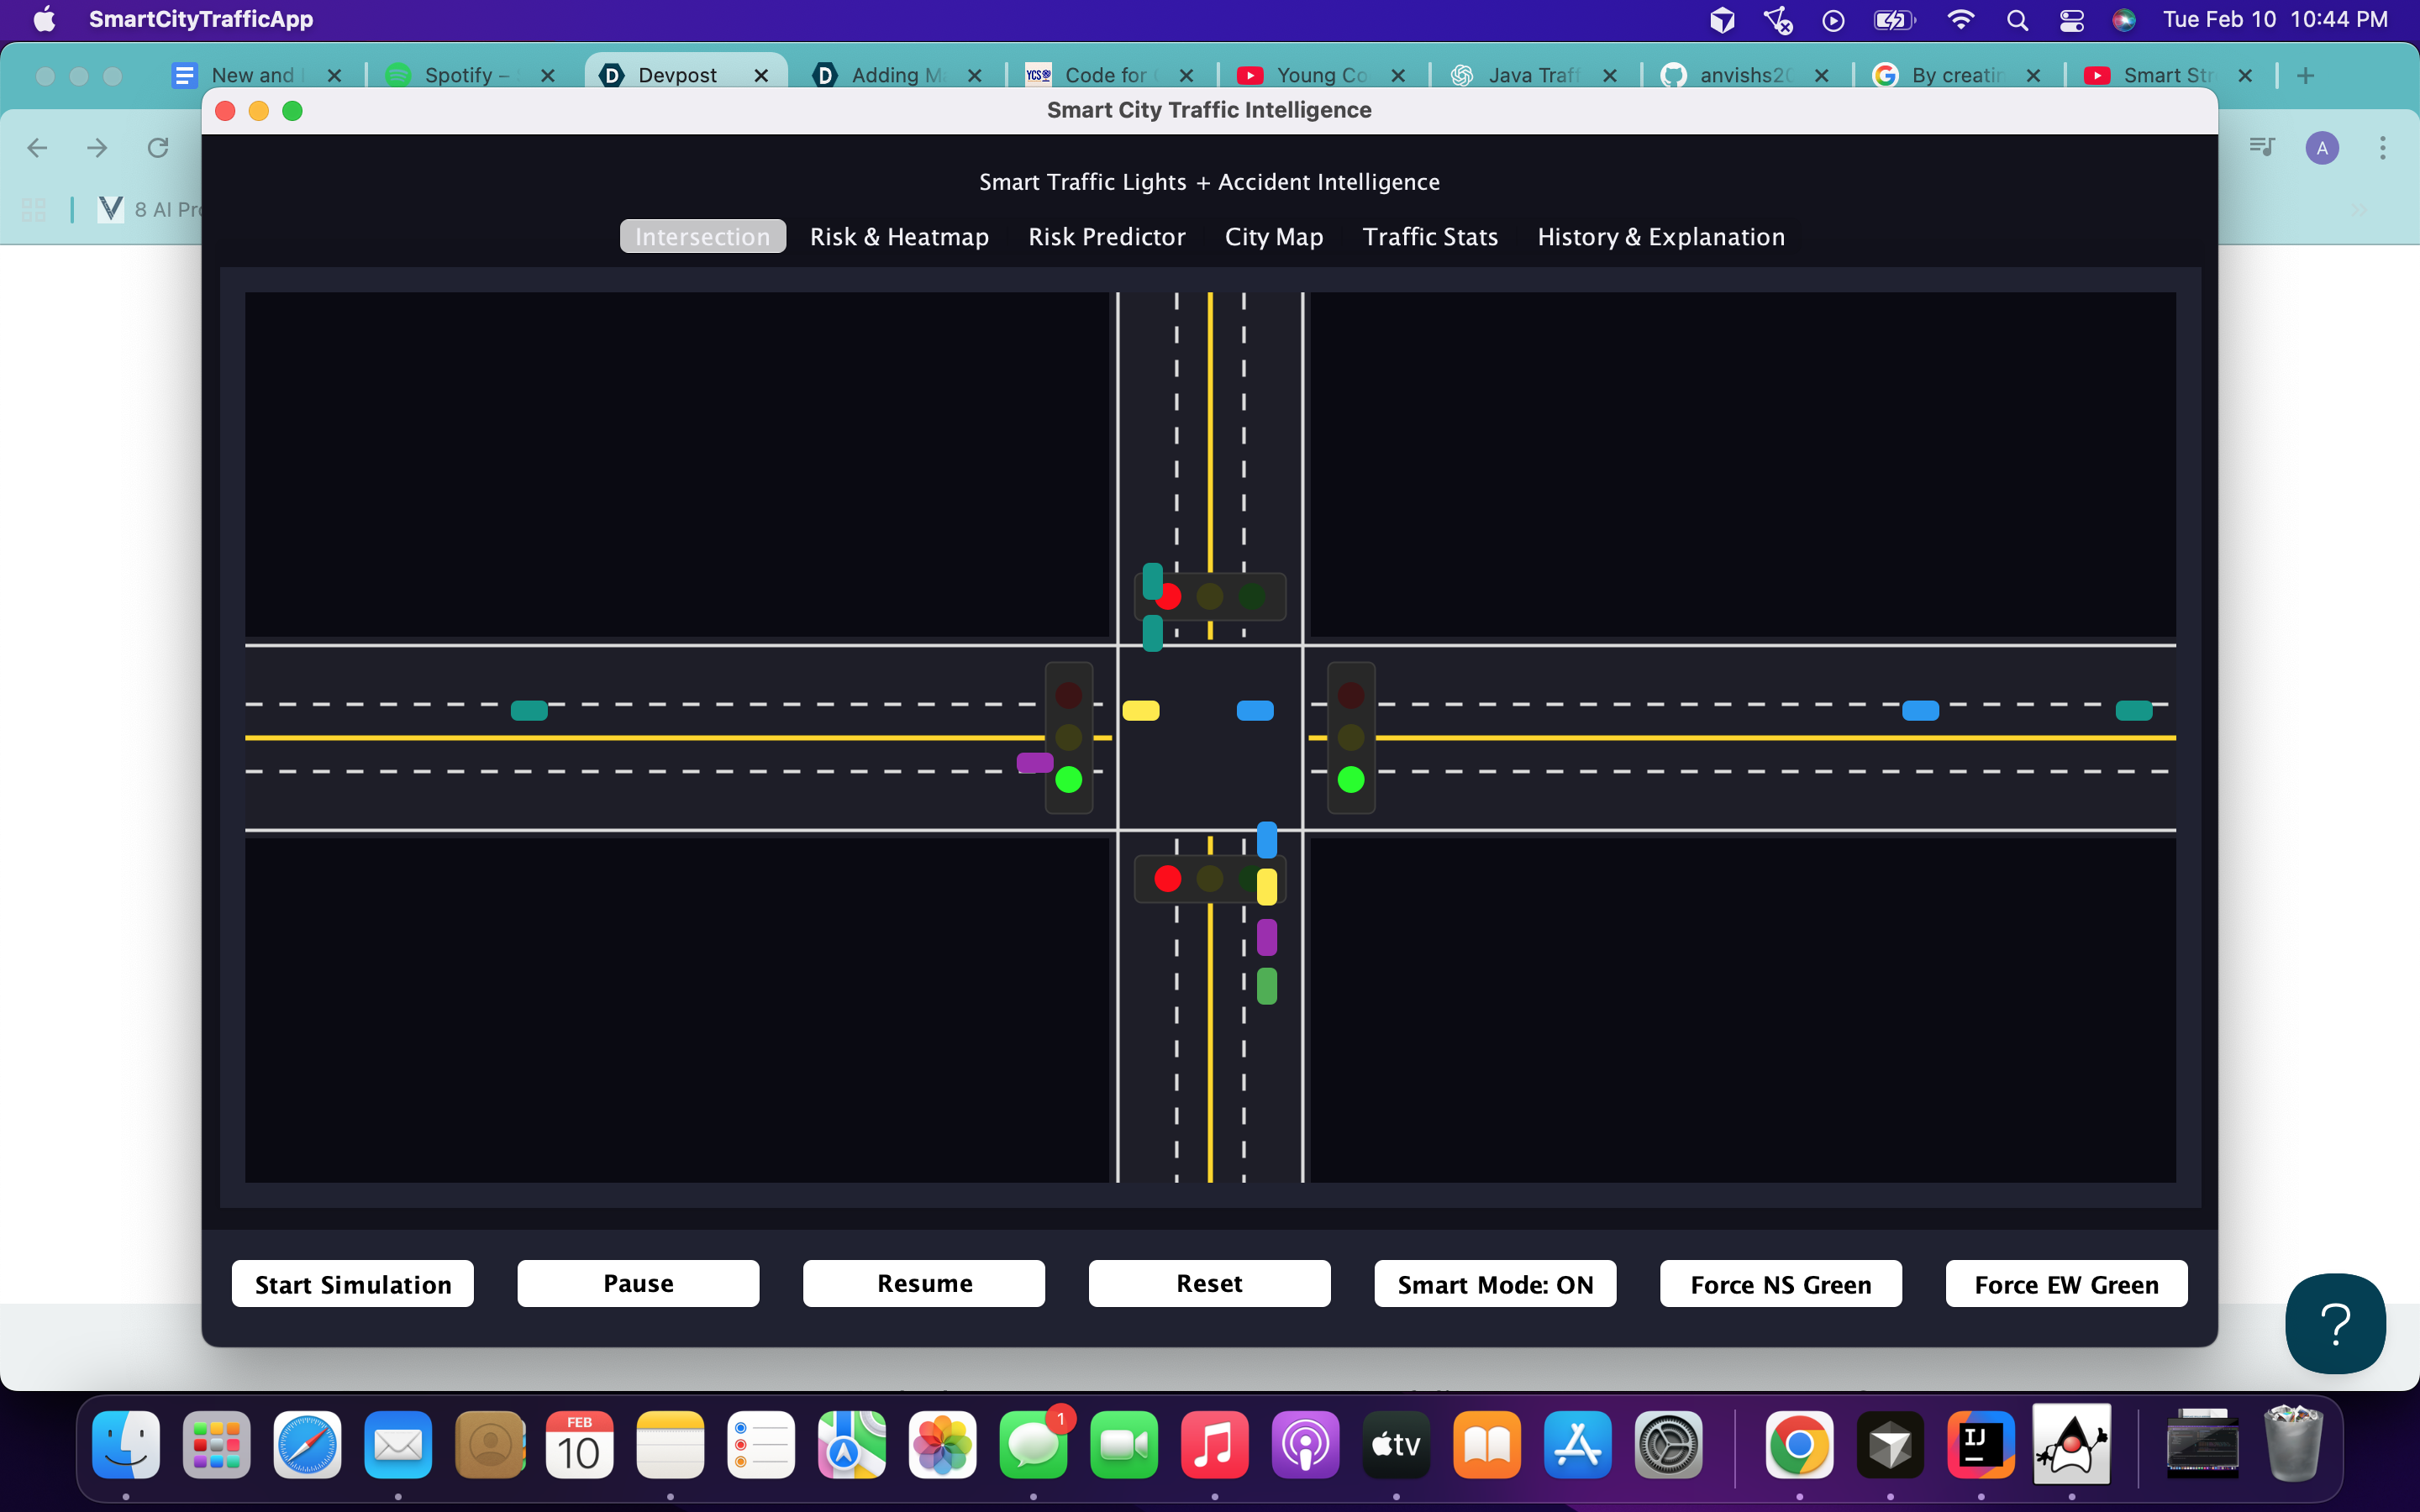
Task: Switch to Risk & Heatmap tab
Action: (x=898, y=237)
